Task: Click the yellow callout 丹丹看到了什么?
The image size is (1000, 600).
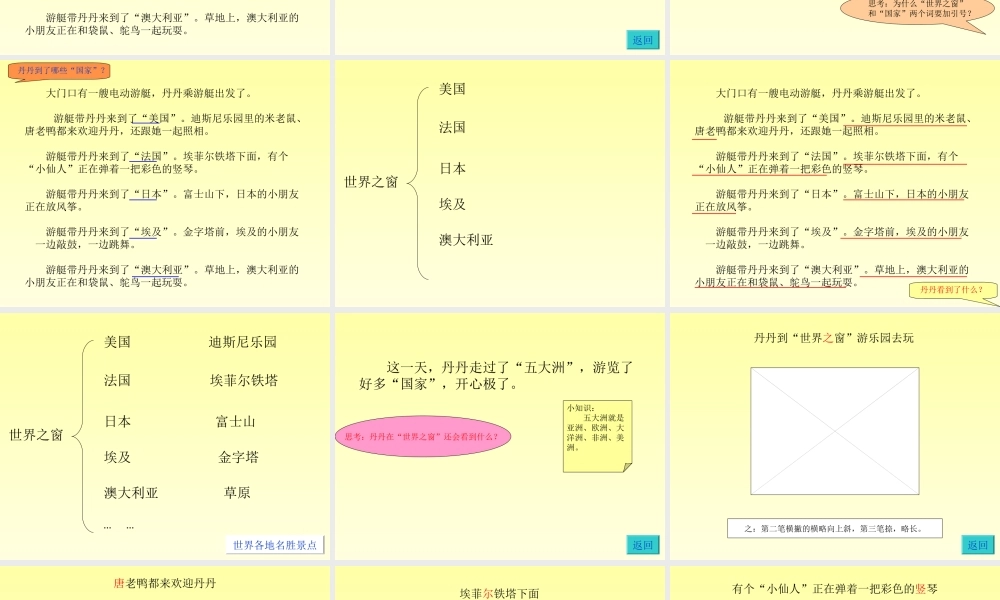Action: click(x=952, y=291)
